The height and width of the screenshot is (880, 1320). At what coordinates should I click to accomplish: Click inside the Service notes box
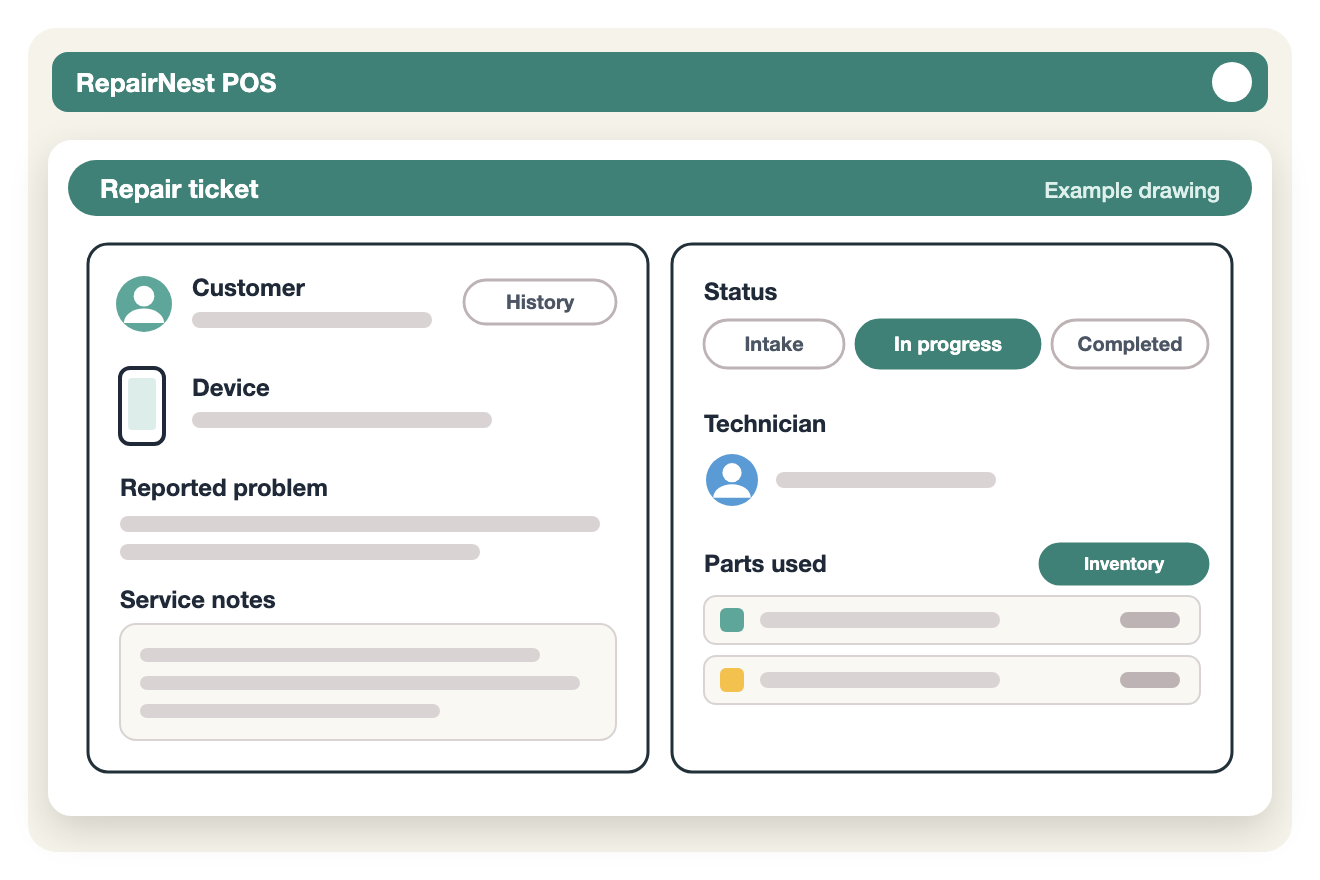(x=368, y=682)
